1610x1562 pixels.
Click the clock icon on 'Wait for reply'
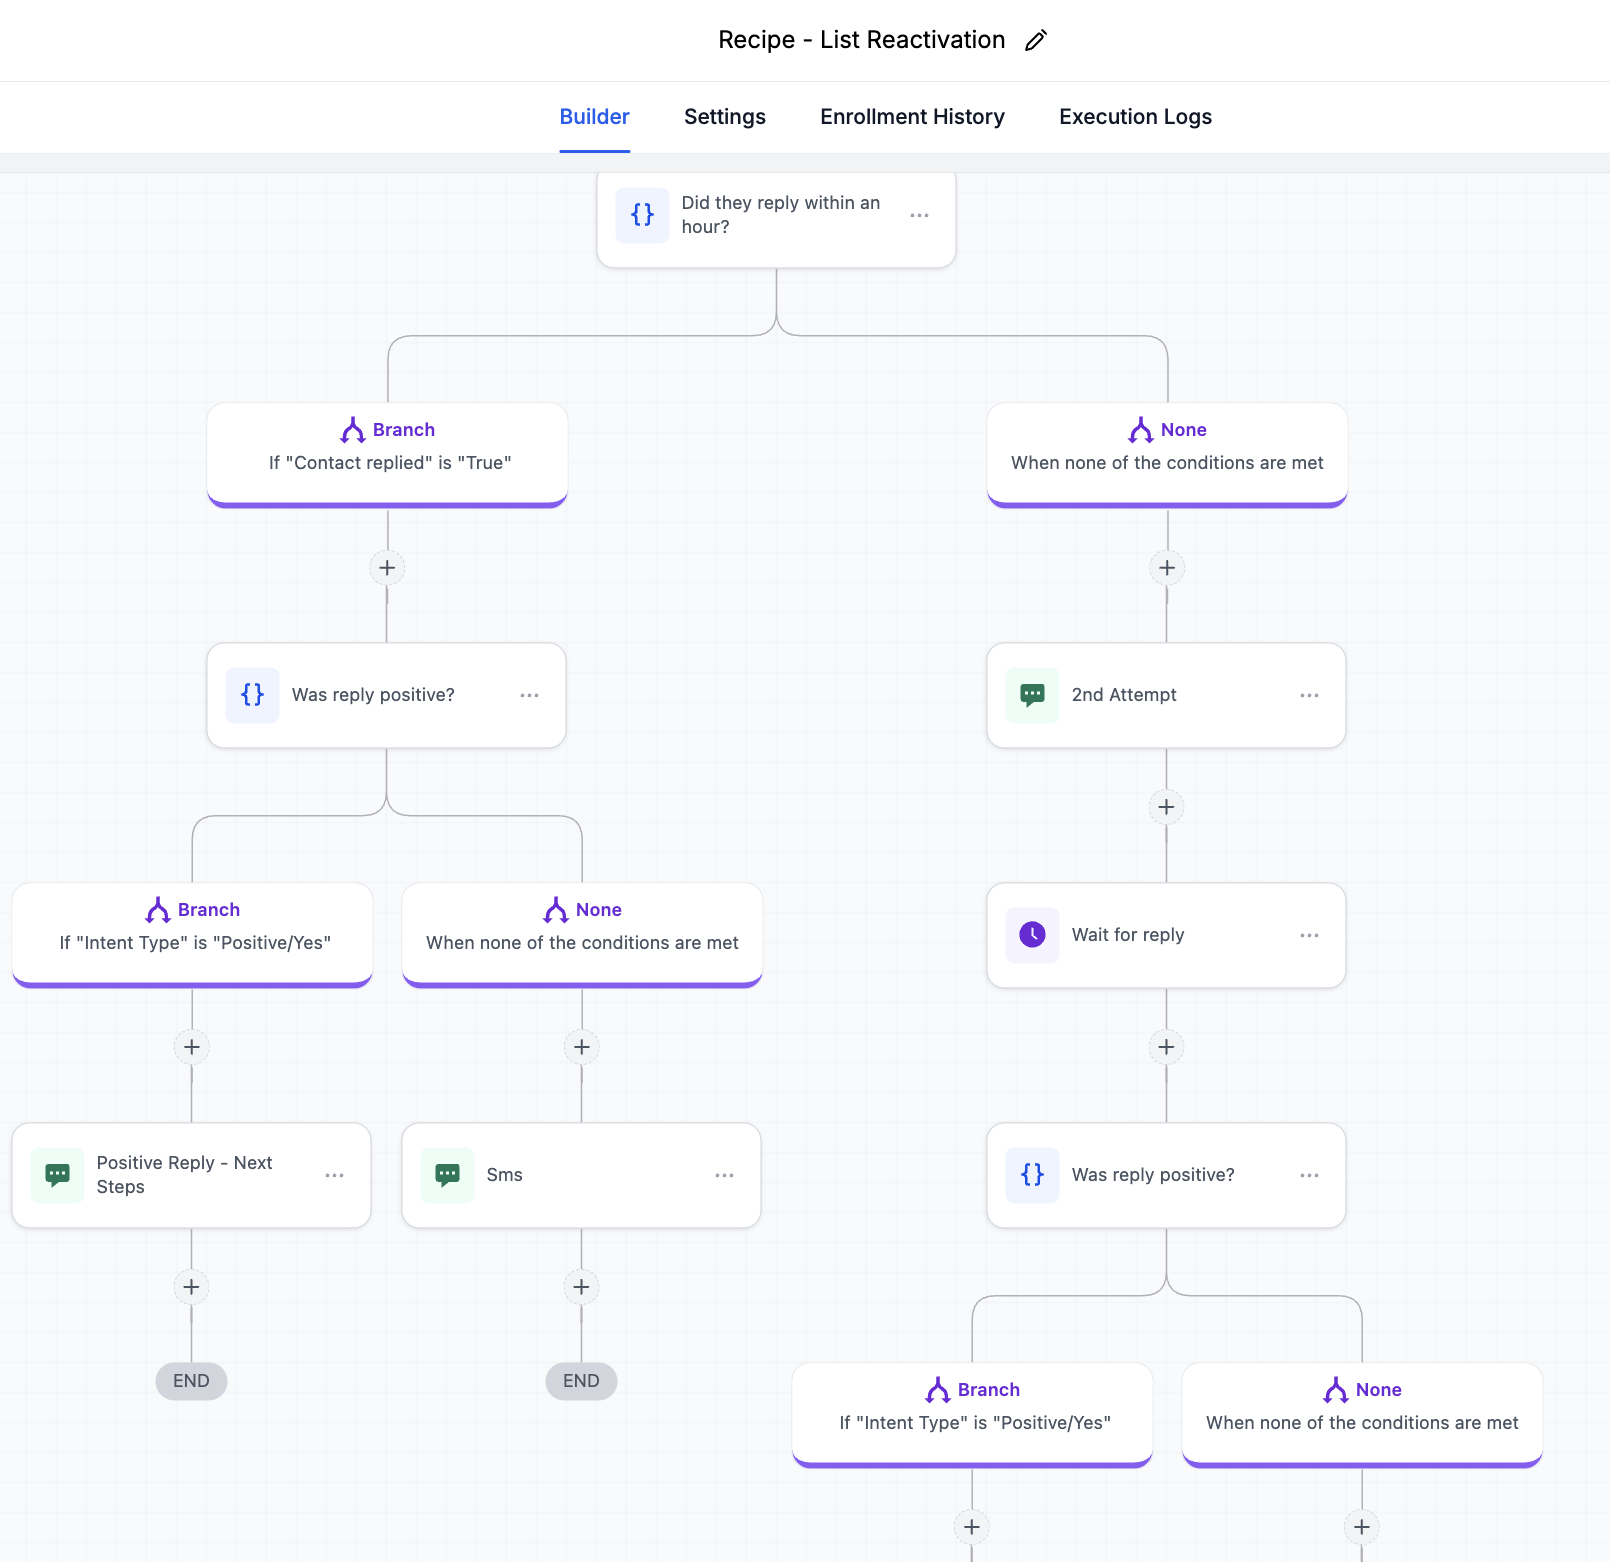coord(1032,935)
